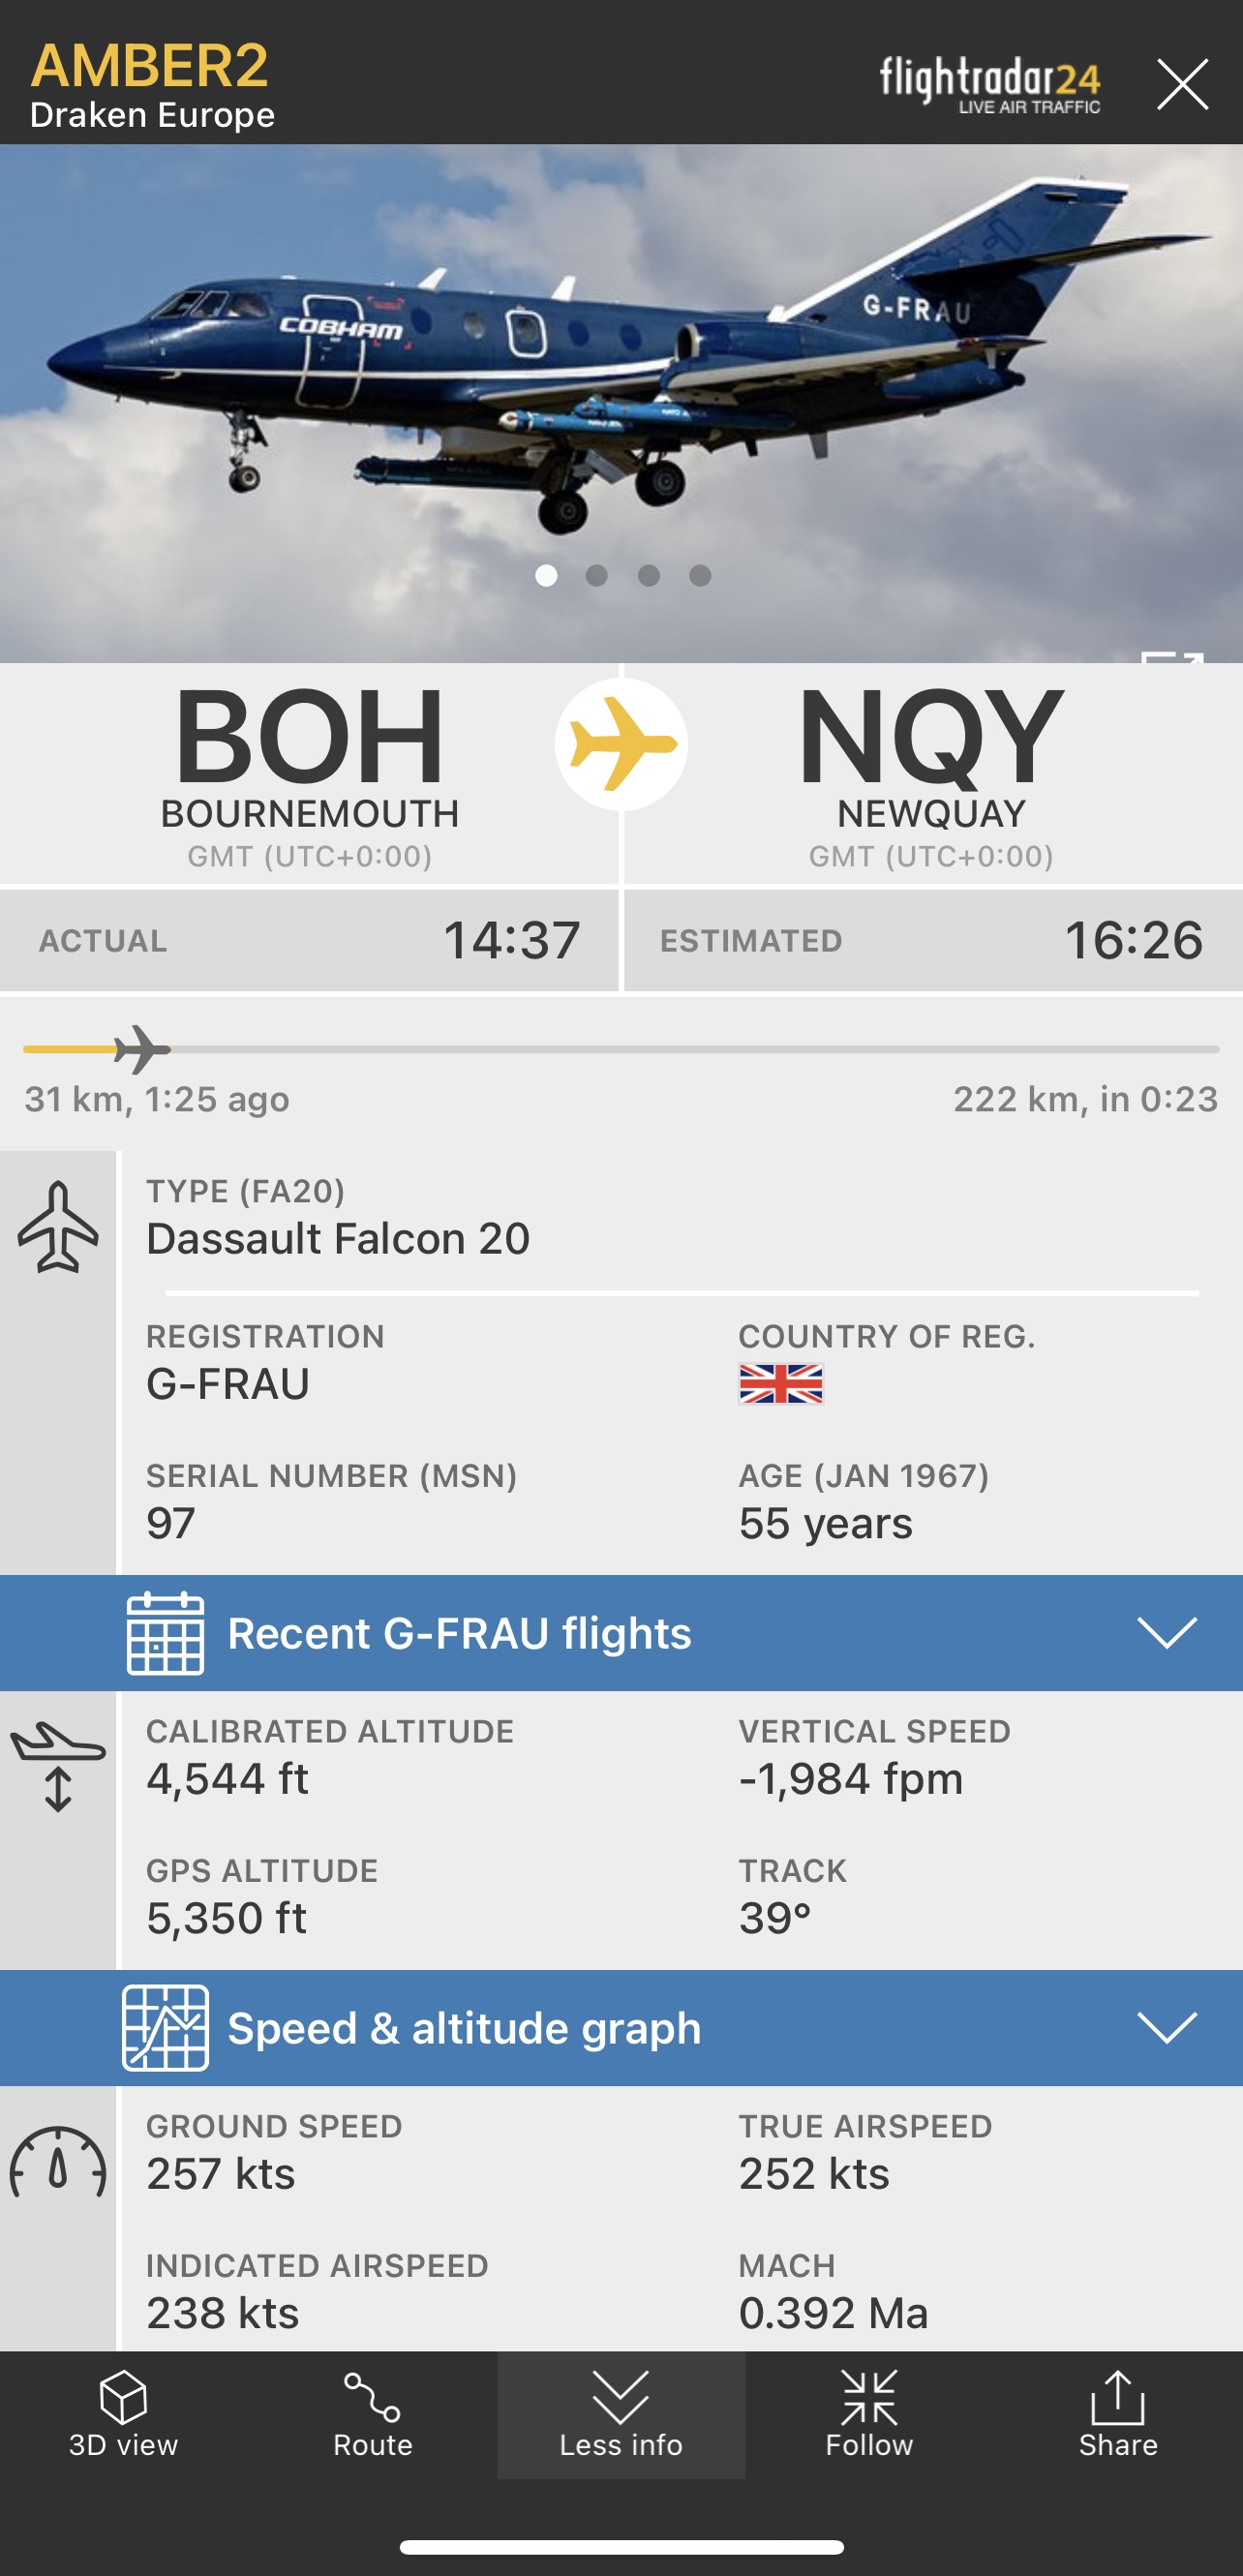Click the flight progress bar plane marker
Image resolution: width=1243 pixels, height=2576 pixels.
point(141,1049)
